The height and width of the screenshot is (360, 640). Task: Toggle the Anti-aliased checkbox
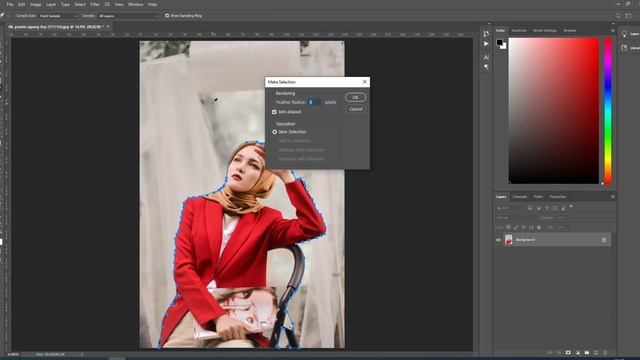click(274, 112)
